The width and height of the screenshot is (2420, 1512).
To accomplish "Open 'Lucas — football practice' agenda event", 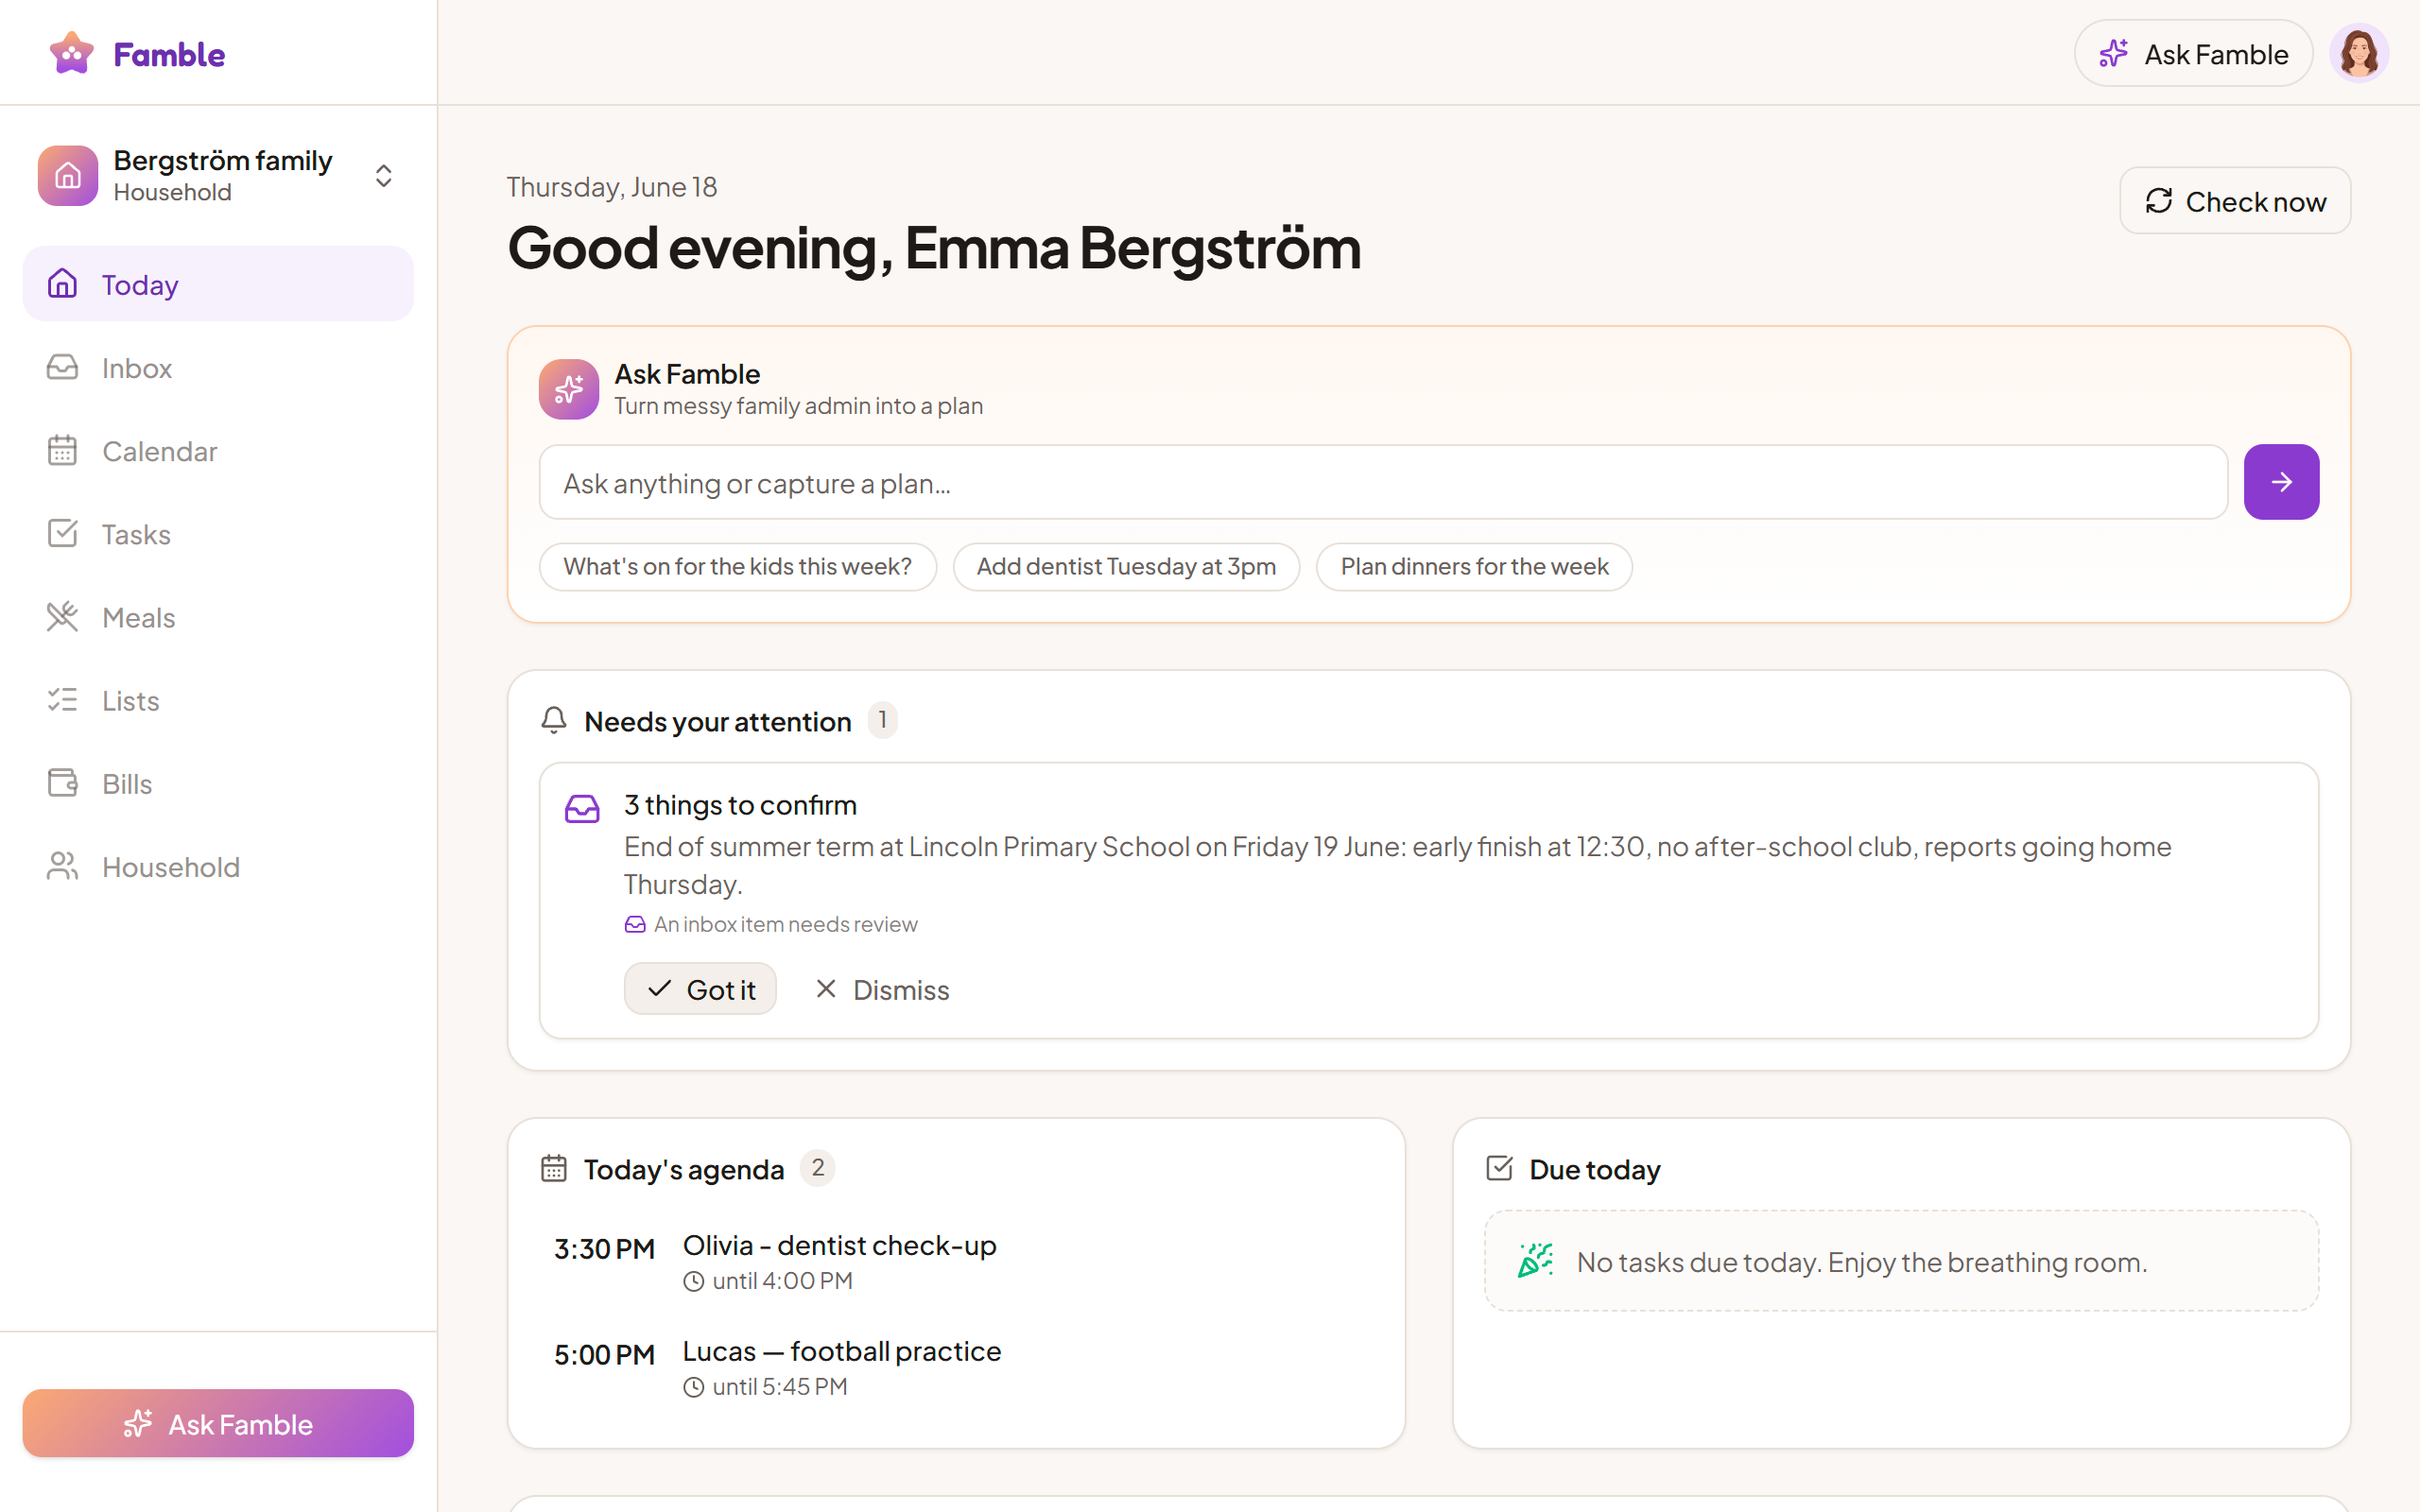I will point(841,1351).
